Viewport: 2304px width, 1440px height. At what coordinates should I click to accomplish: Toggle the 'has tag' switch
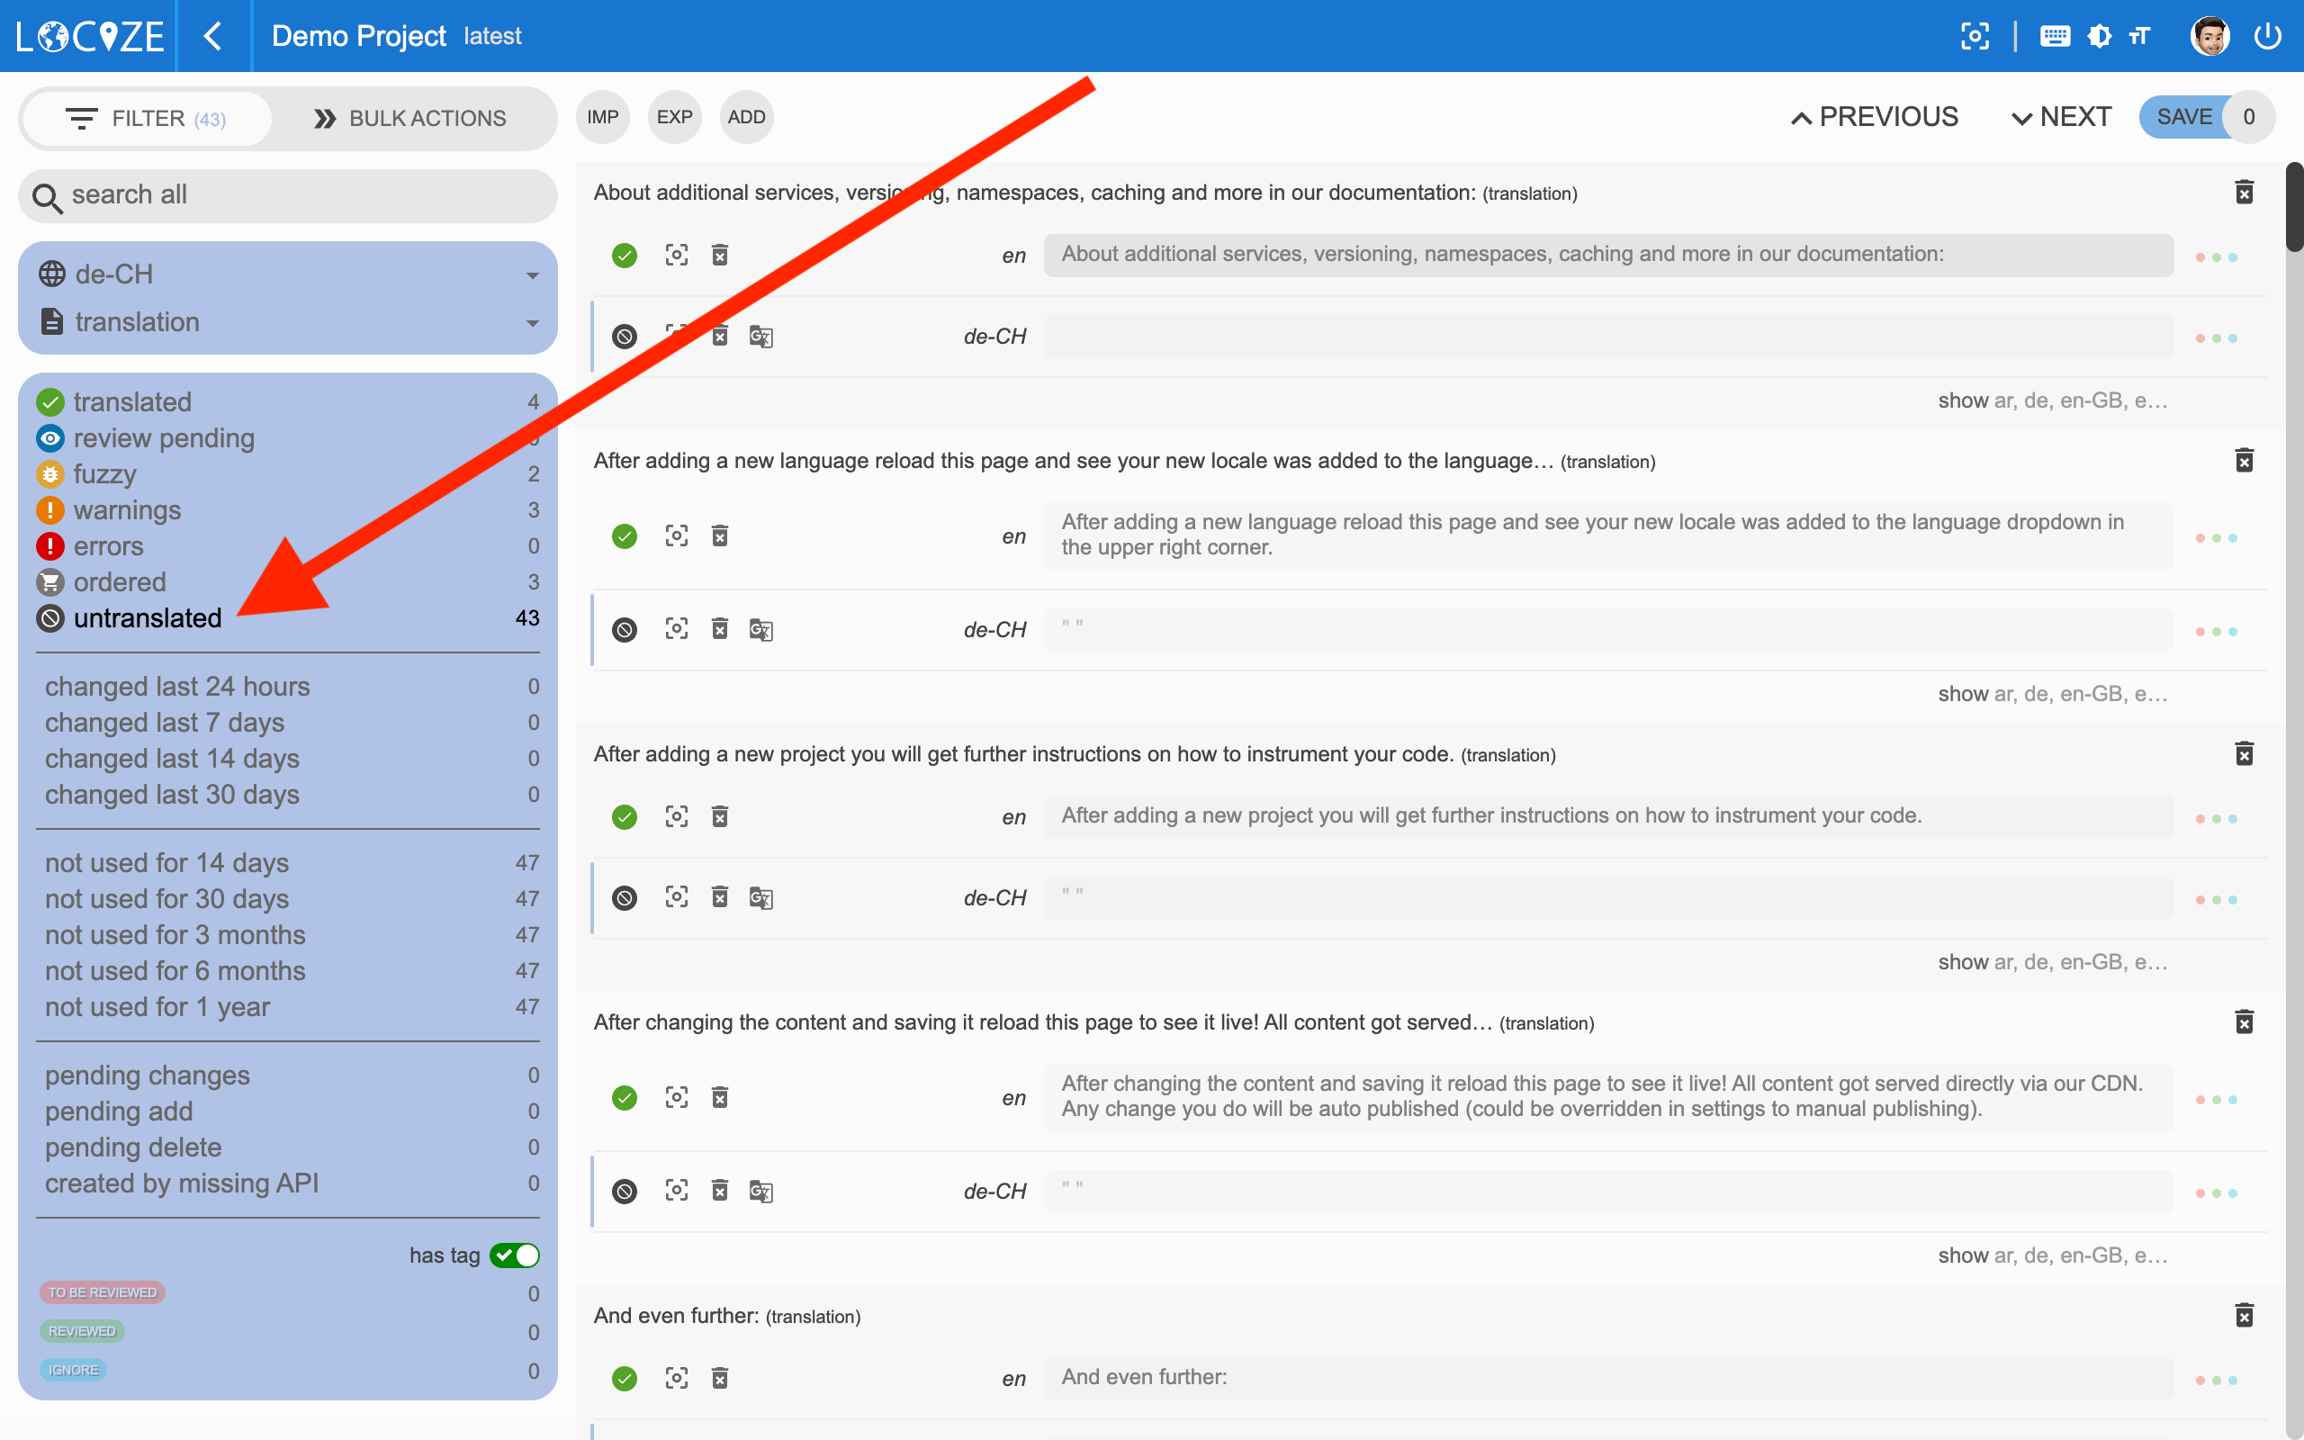[515, 1255]
